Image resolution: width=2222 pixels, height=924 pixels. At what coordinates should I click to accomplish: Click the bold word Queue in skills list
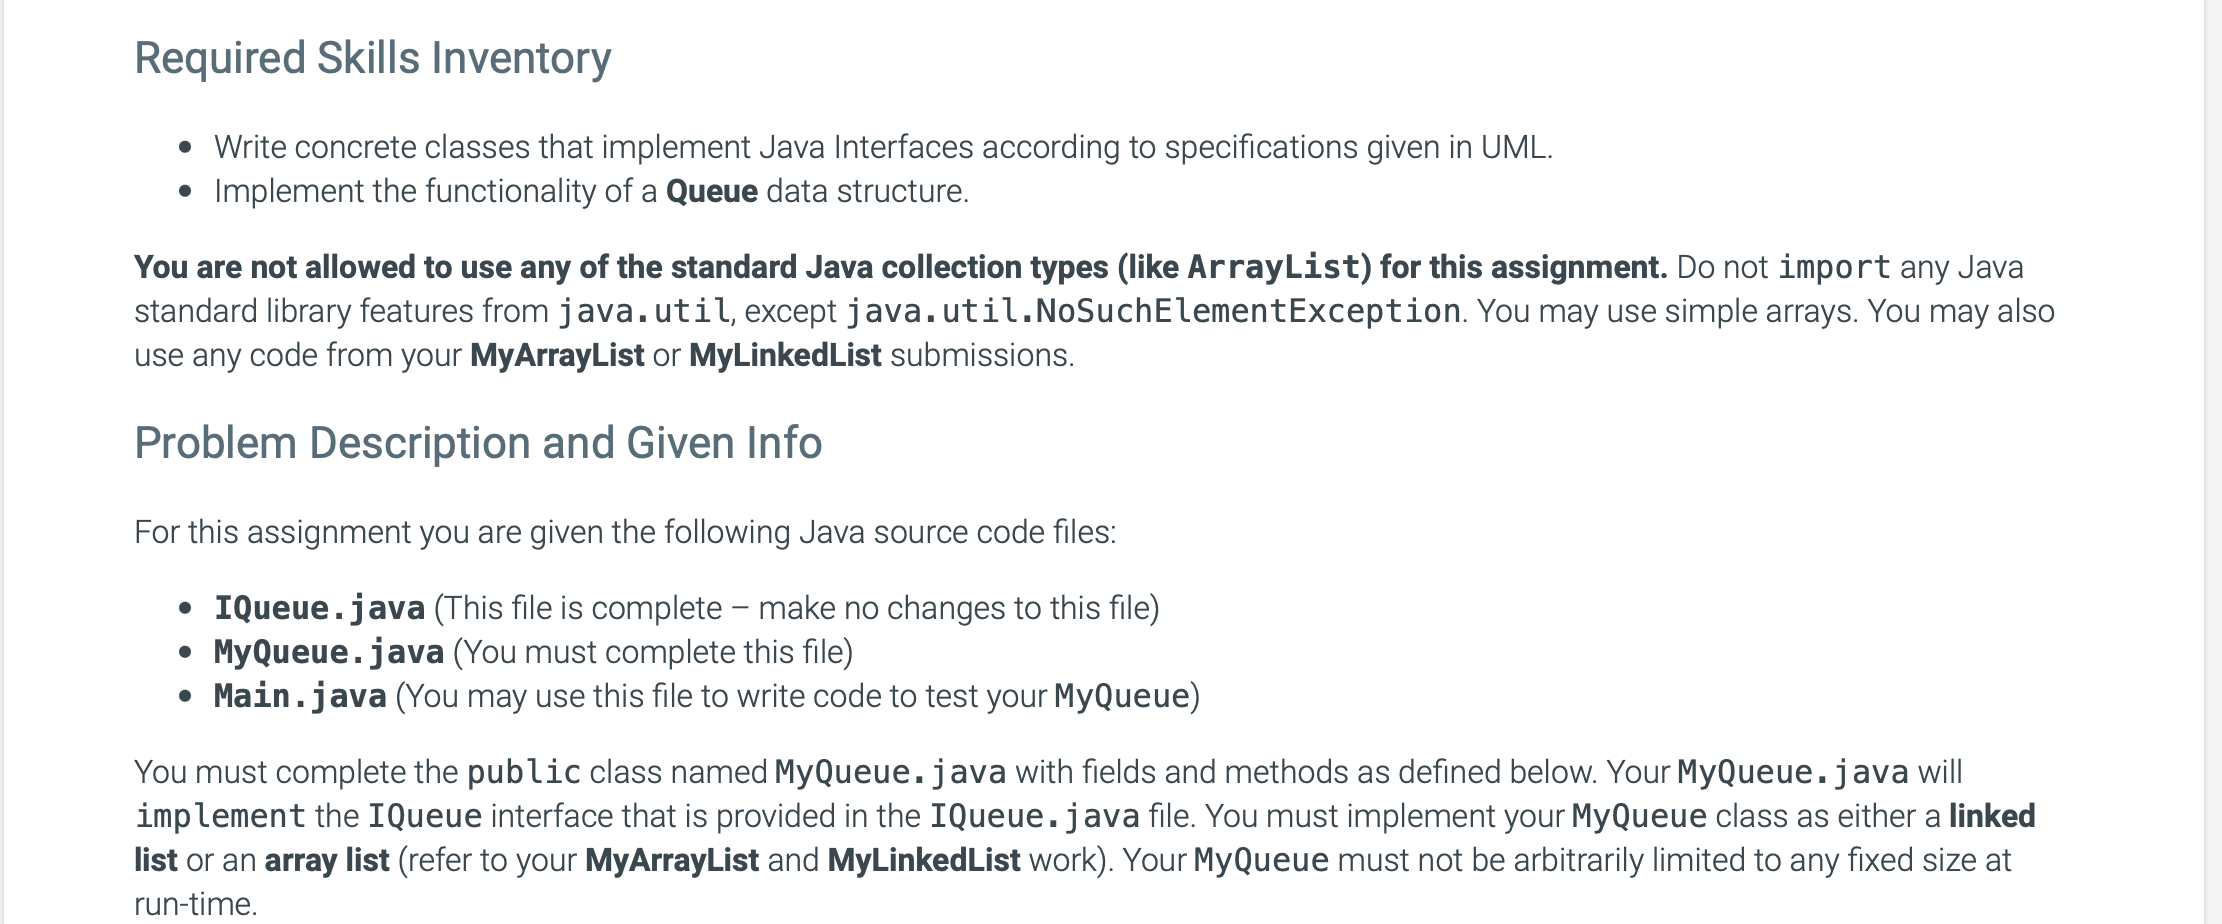(711, 191)
